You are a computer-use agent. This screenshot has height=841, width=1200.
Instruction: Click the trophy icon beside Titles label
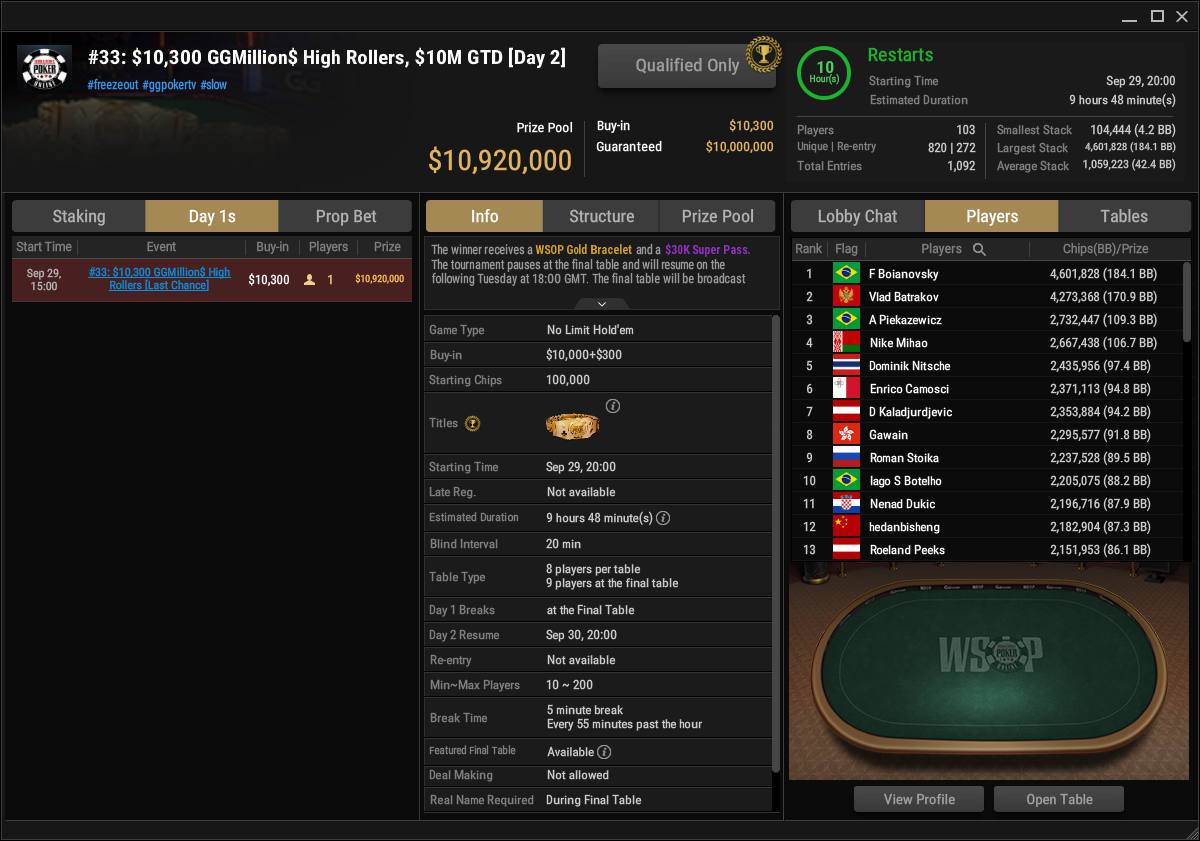coord(473,424)
